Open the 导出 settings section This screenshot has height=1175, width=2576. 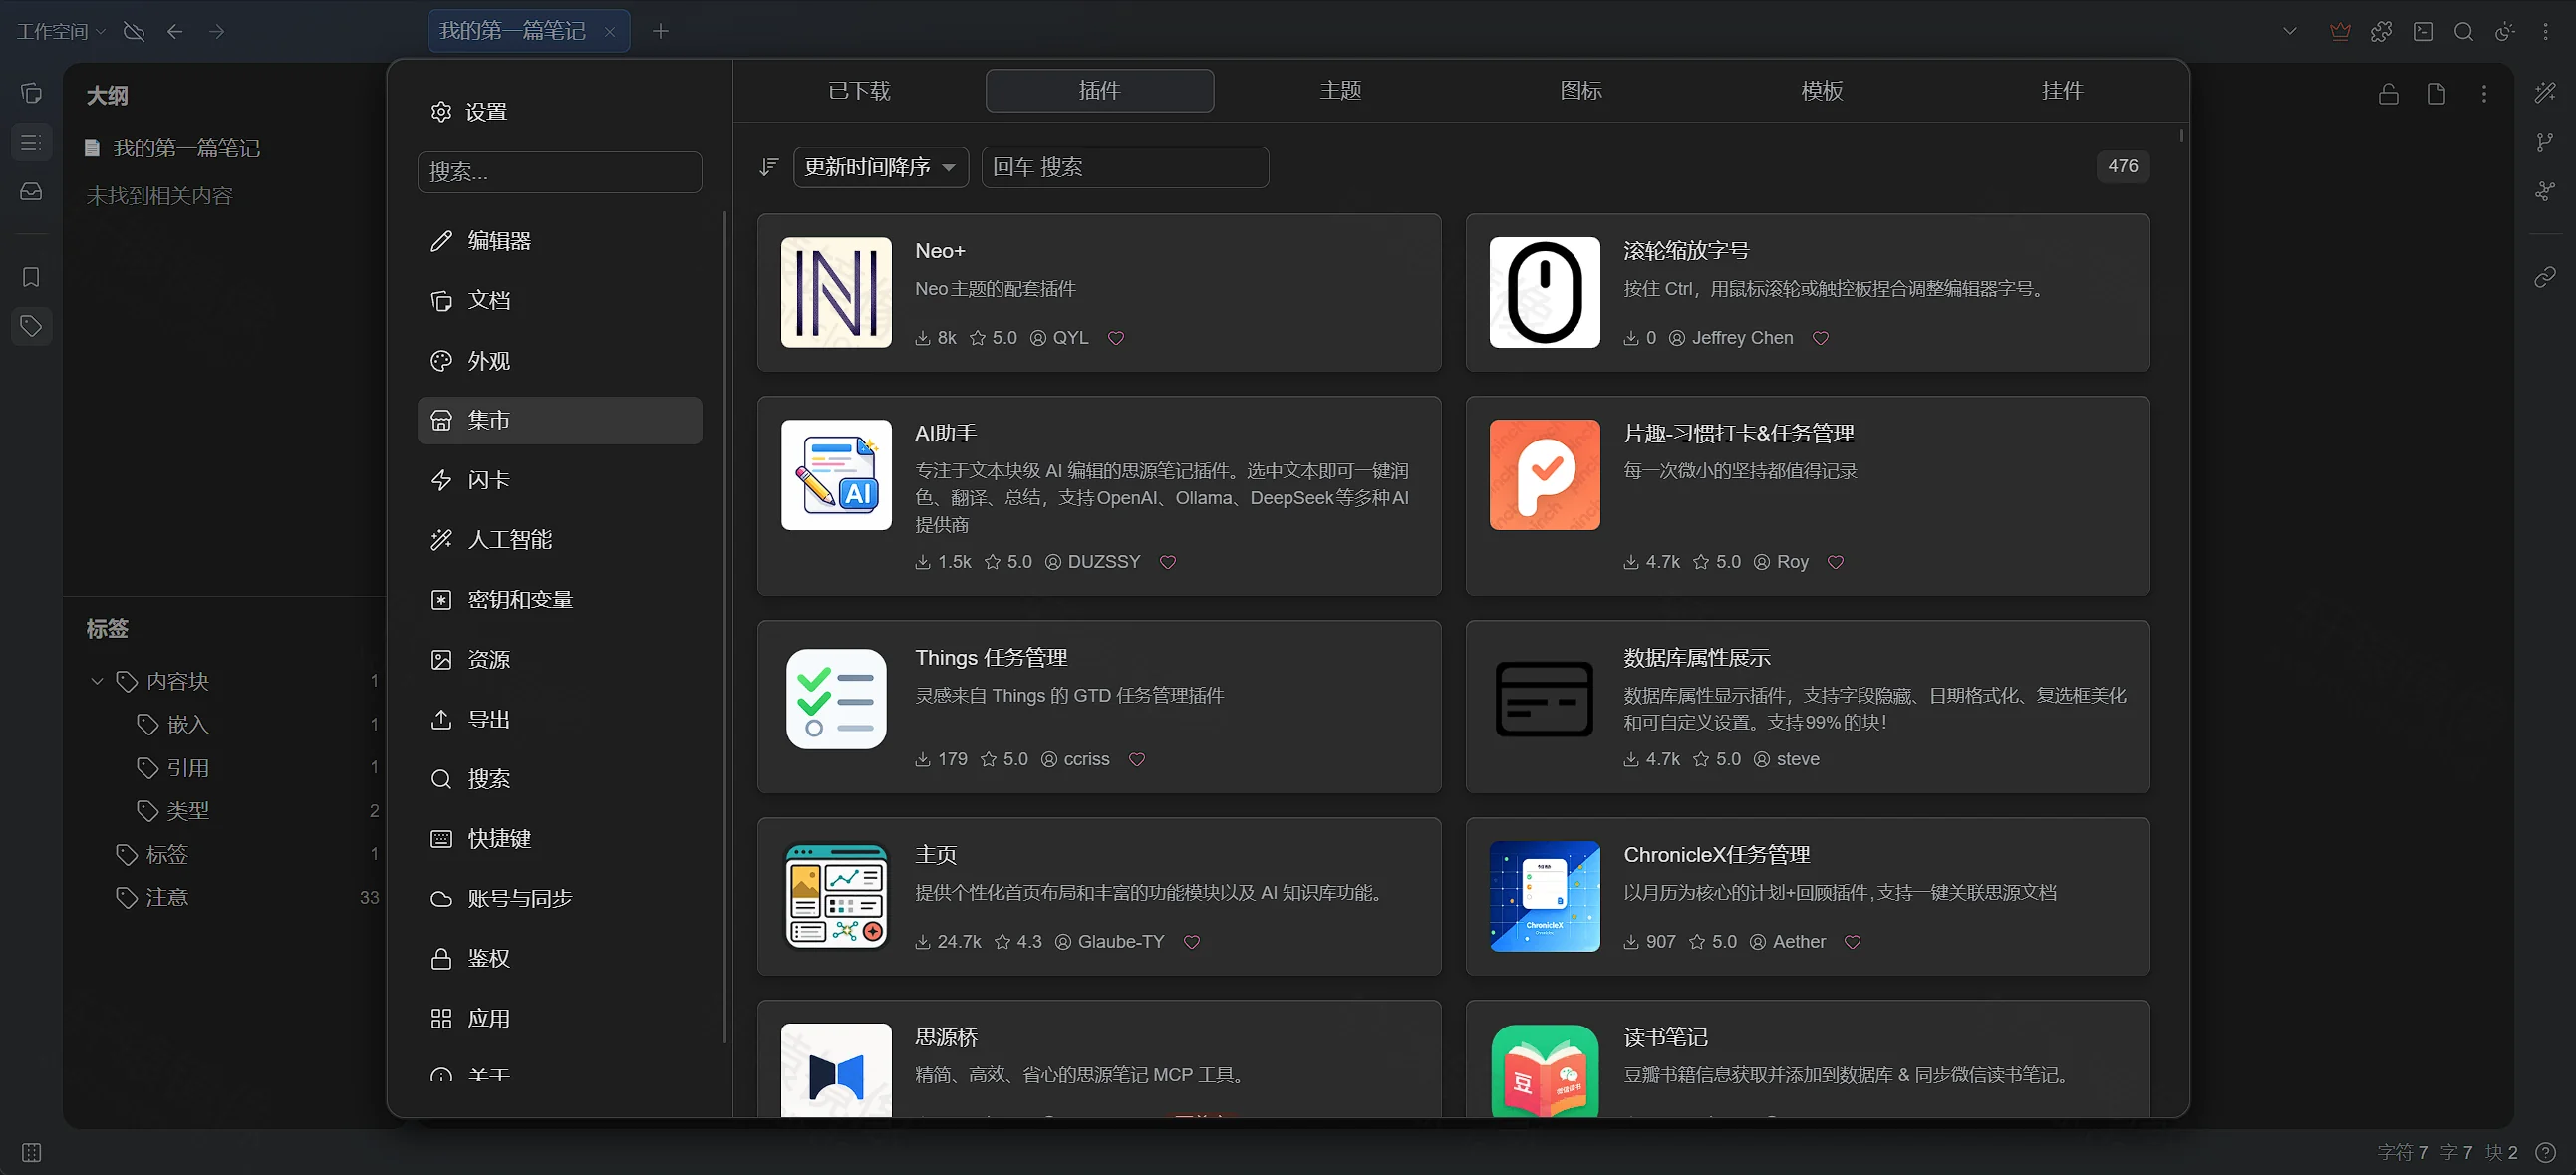559,720
